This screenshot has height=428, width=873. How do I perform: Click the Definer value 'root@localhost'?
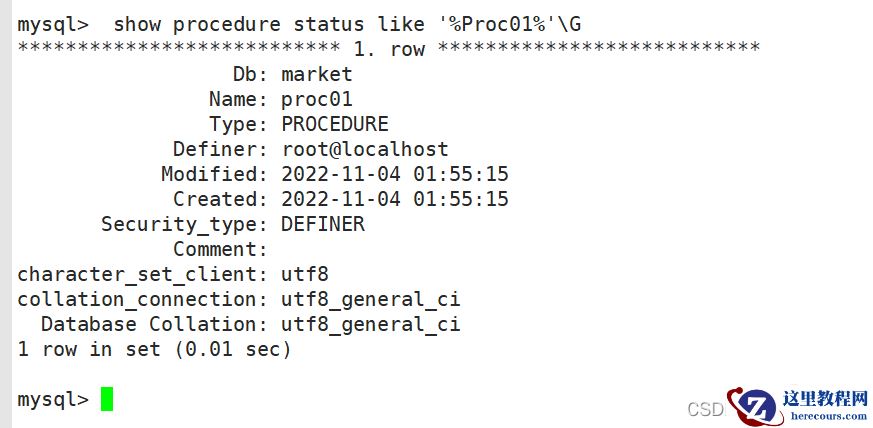(x=365, y=149)
